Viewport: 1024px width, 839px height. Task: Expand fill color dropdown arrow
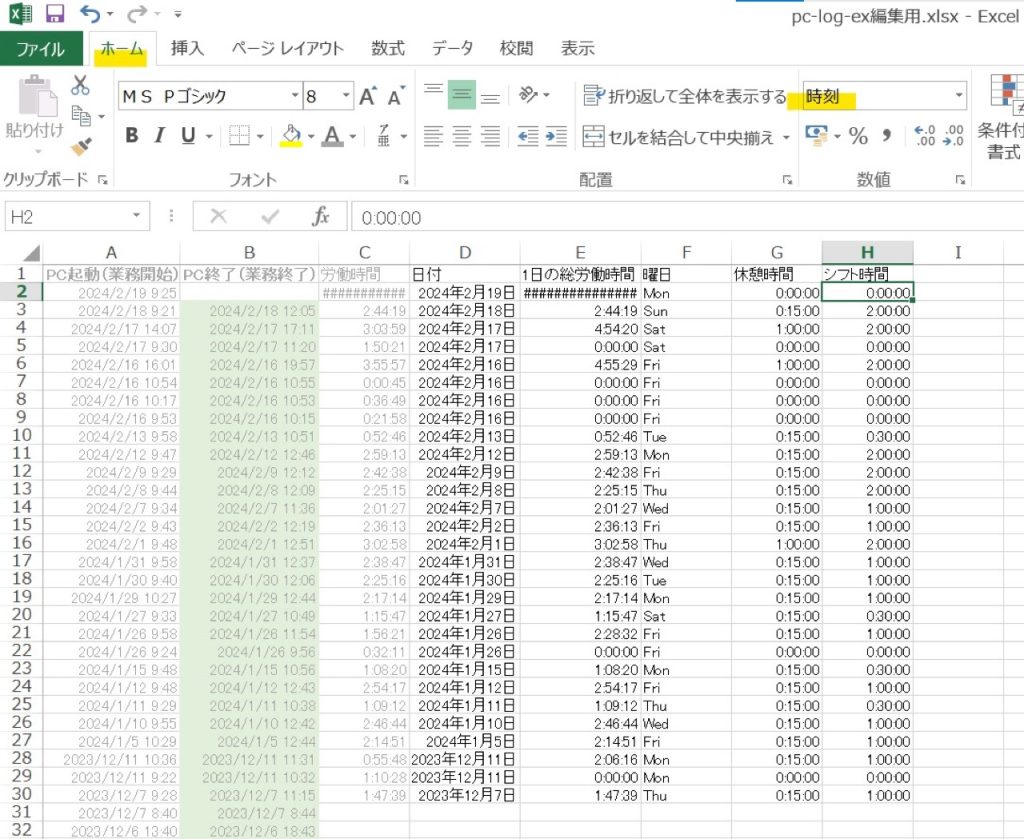(x=311, y=136)
